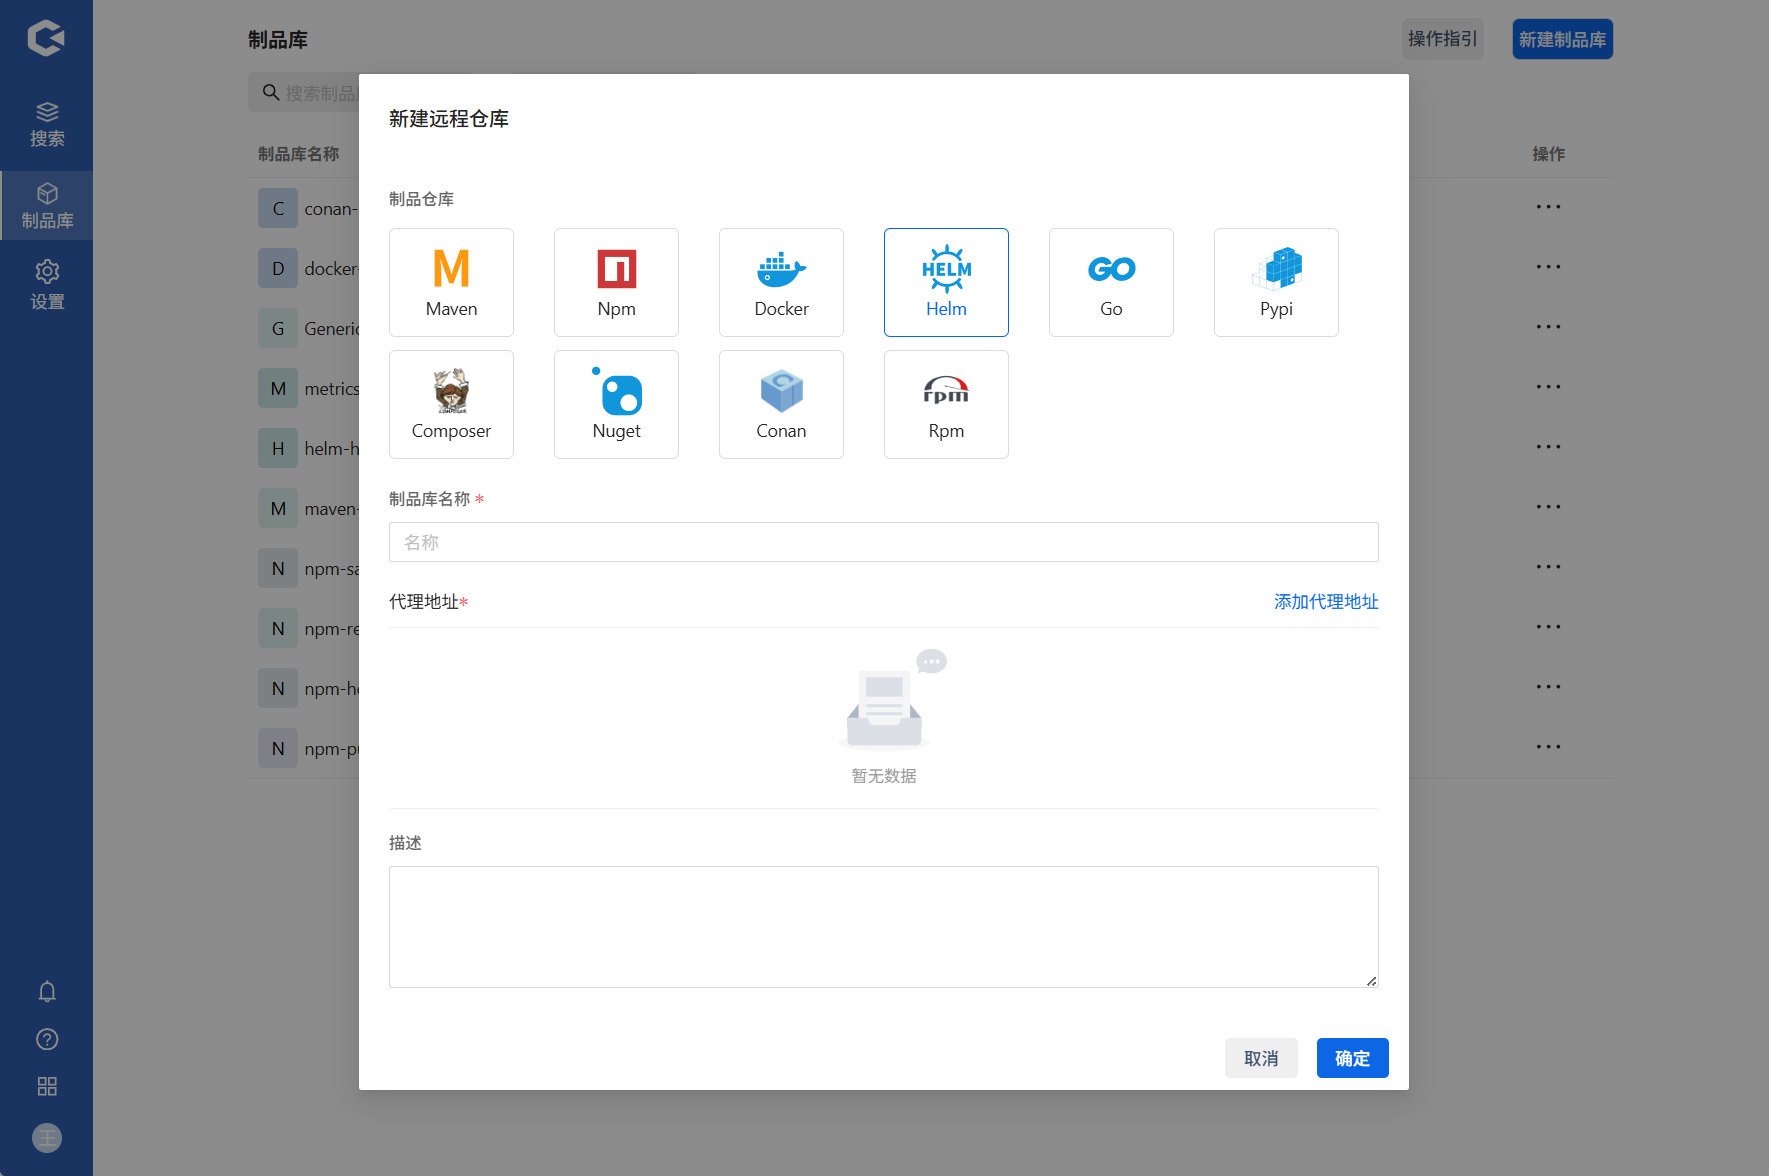Open the helm-h repository row
The width and height of the screenshot is (1769, 1176).
[x=308, y=448]
